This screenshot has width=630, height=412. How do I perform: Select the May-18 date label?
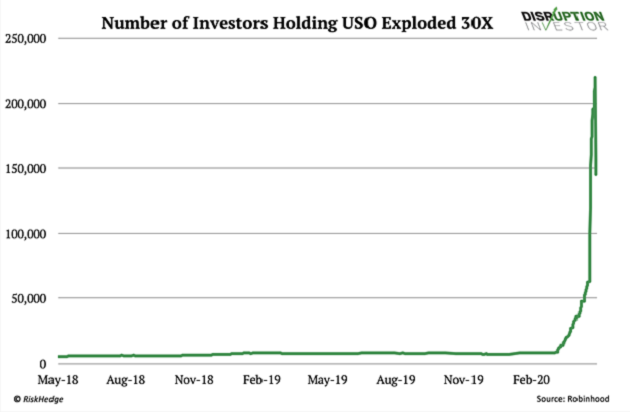click(x=59, y=380)
